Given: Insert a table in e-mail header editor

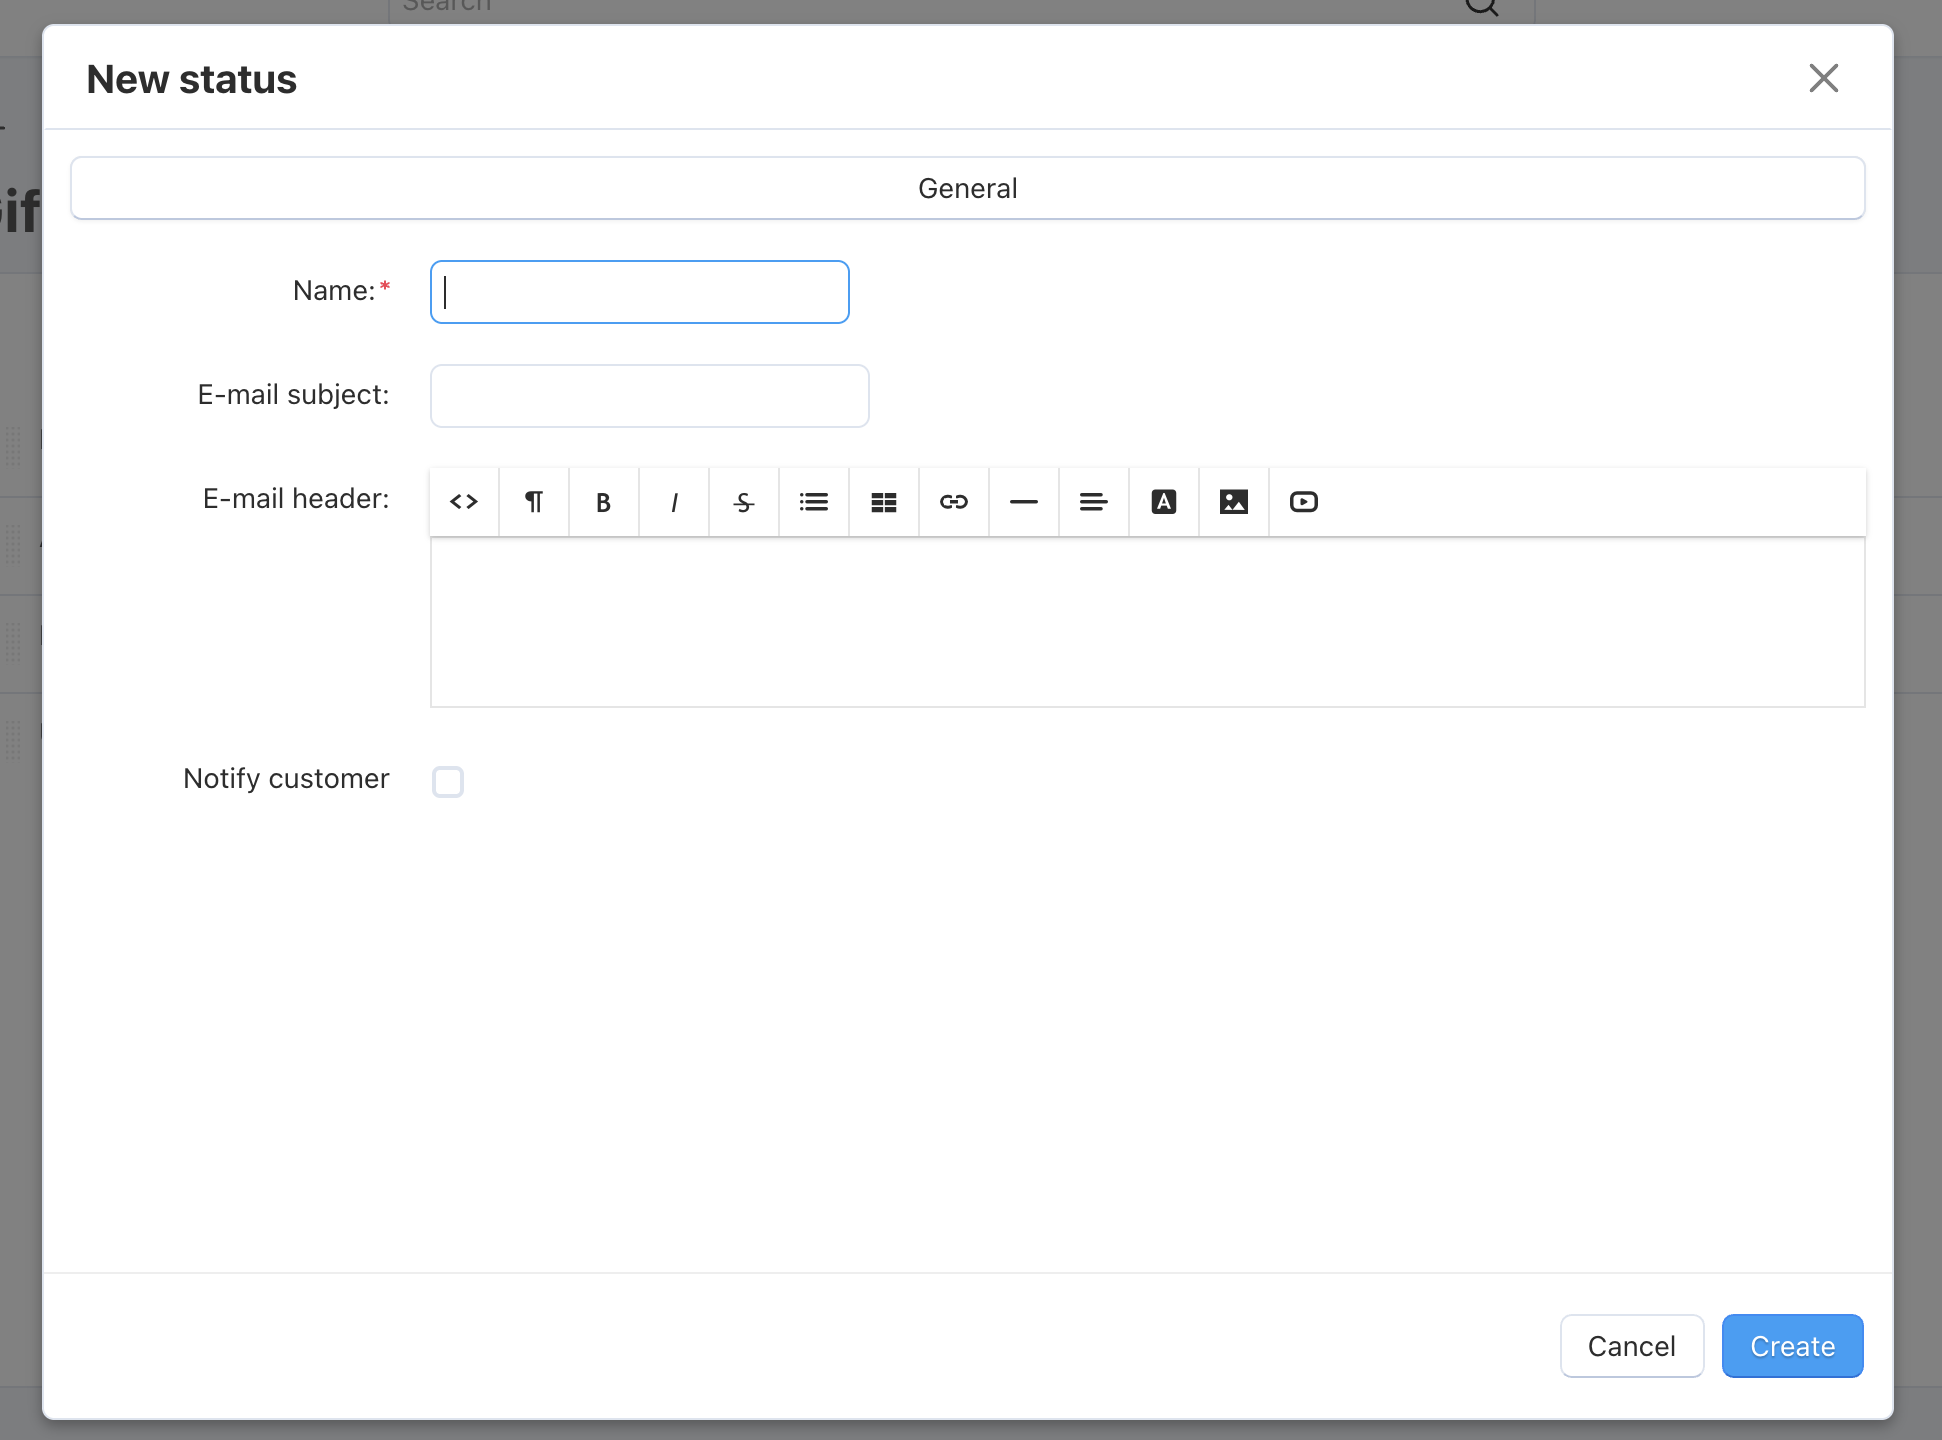Looking at the screenshot, I should coord(884,502).
